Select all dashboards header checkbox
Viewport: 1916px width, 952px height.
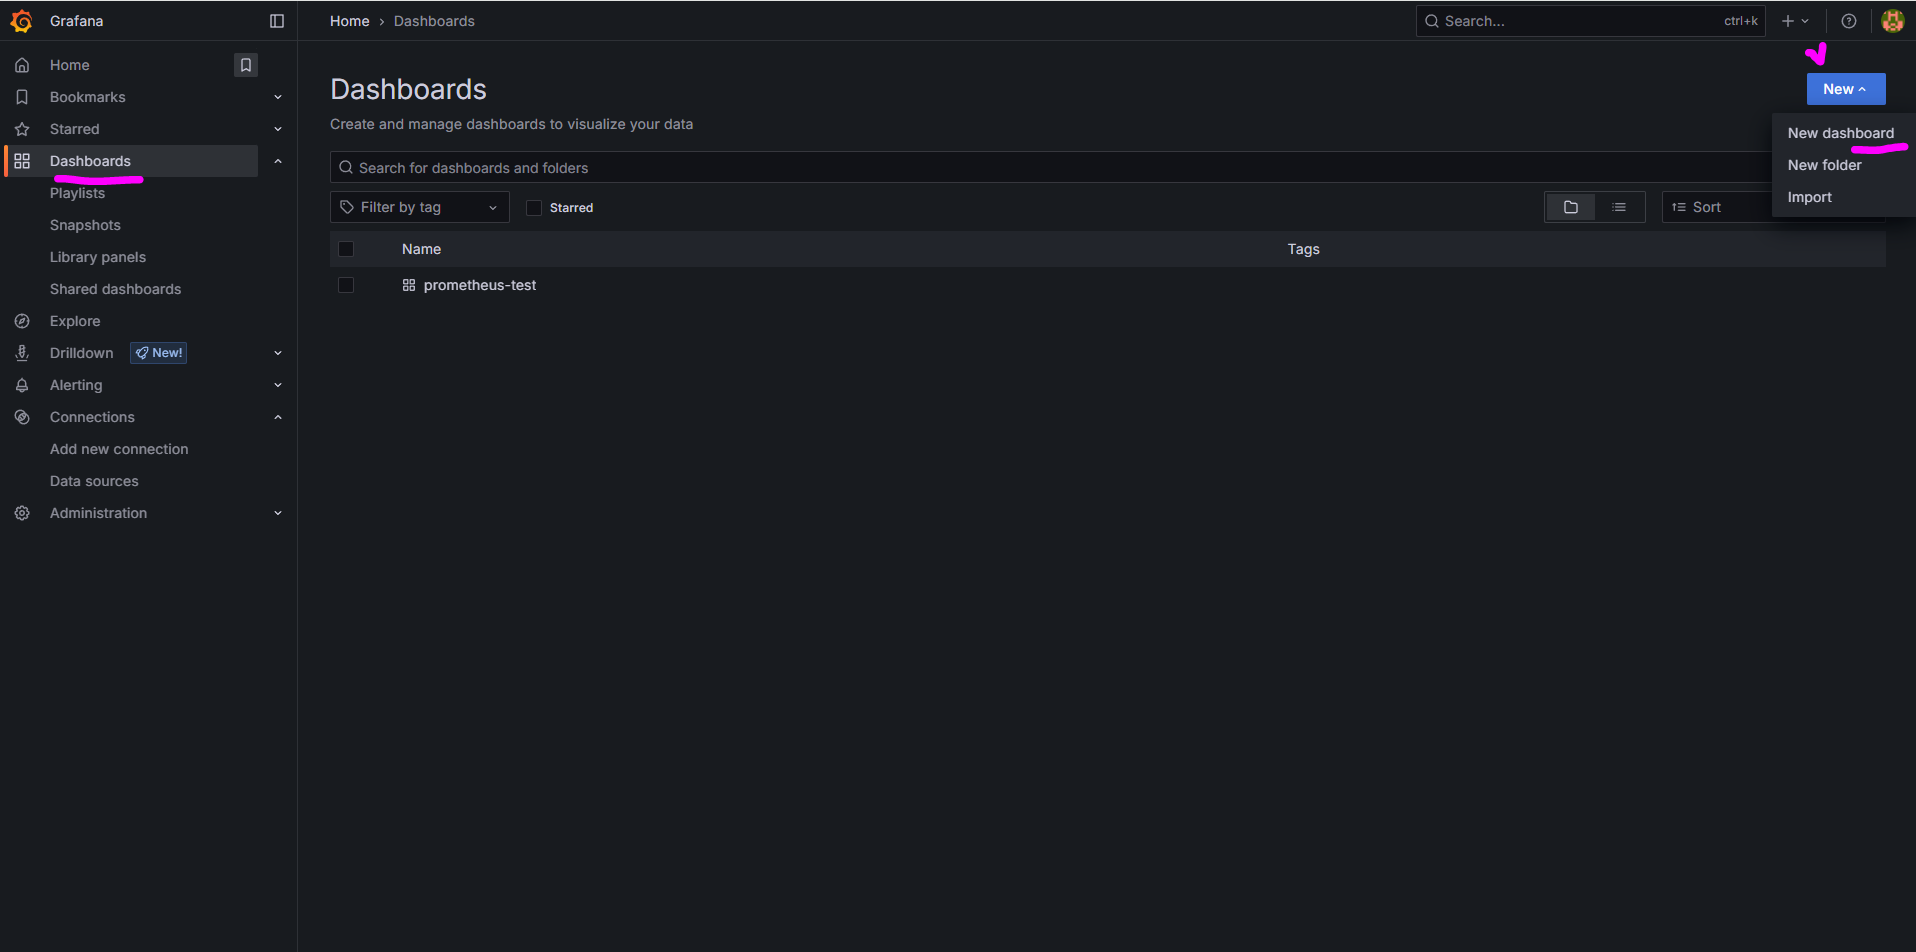[346, 249]
